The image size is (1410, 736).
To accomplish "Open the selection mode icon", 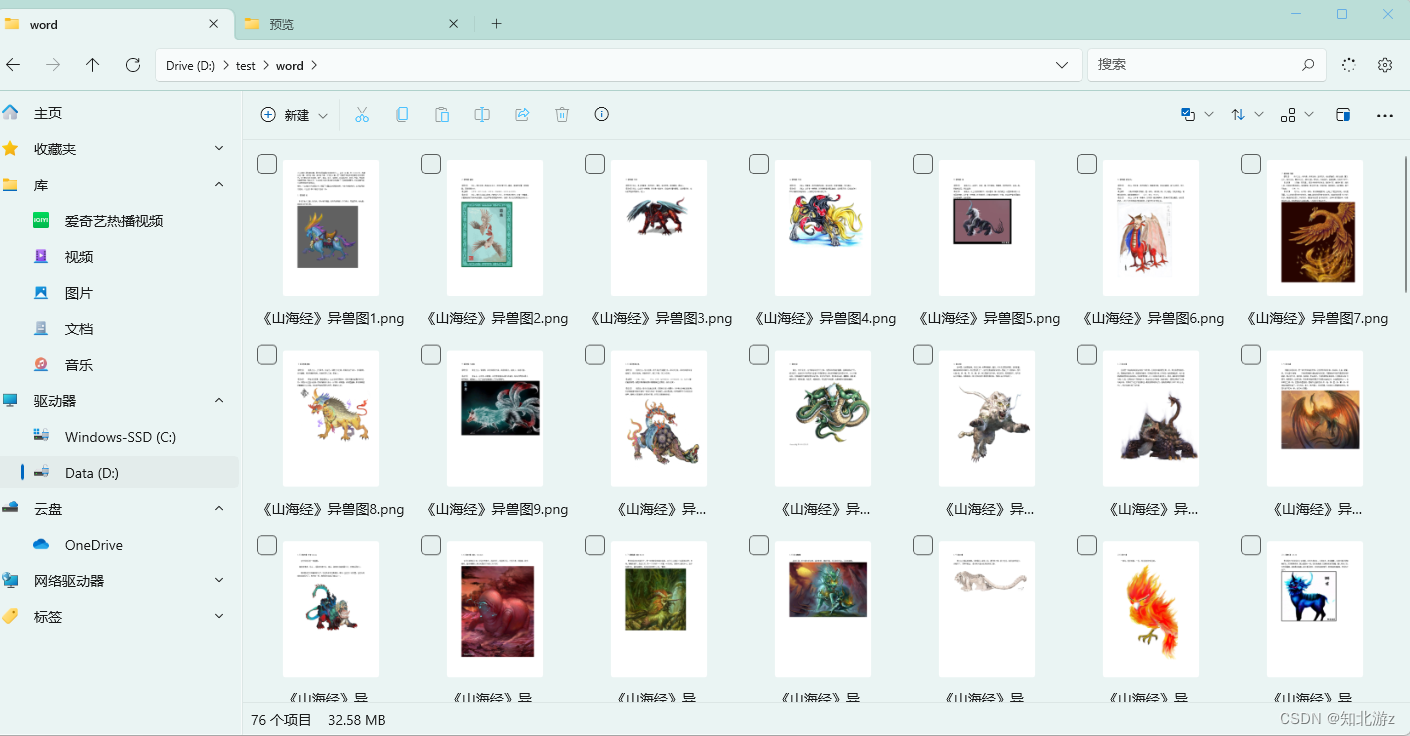I will [1188, 115].
